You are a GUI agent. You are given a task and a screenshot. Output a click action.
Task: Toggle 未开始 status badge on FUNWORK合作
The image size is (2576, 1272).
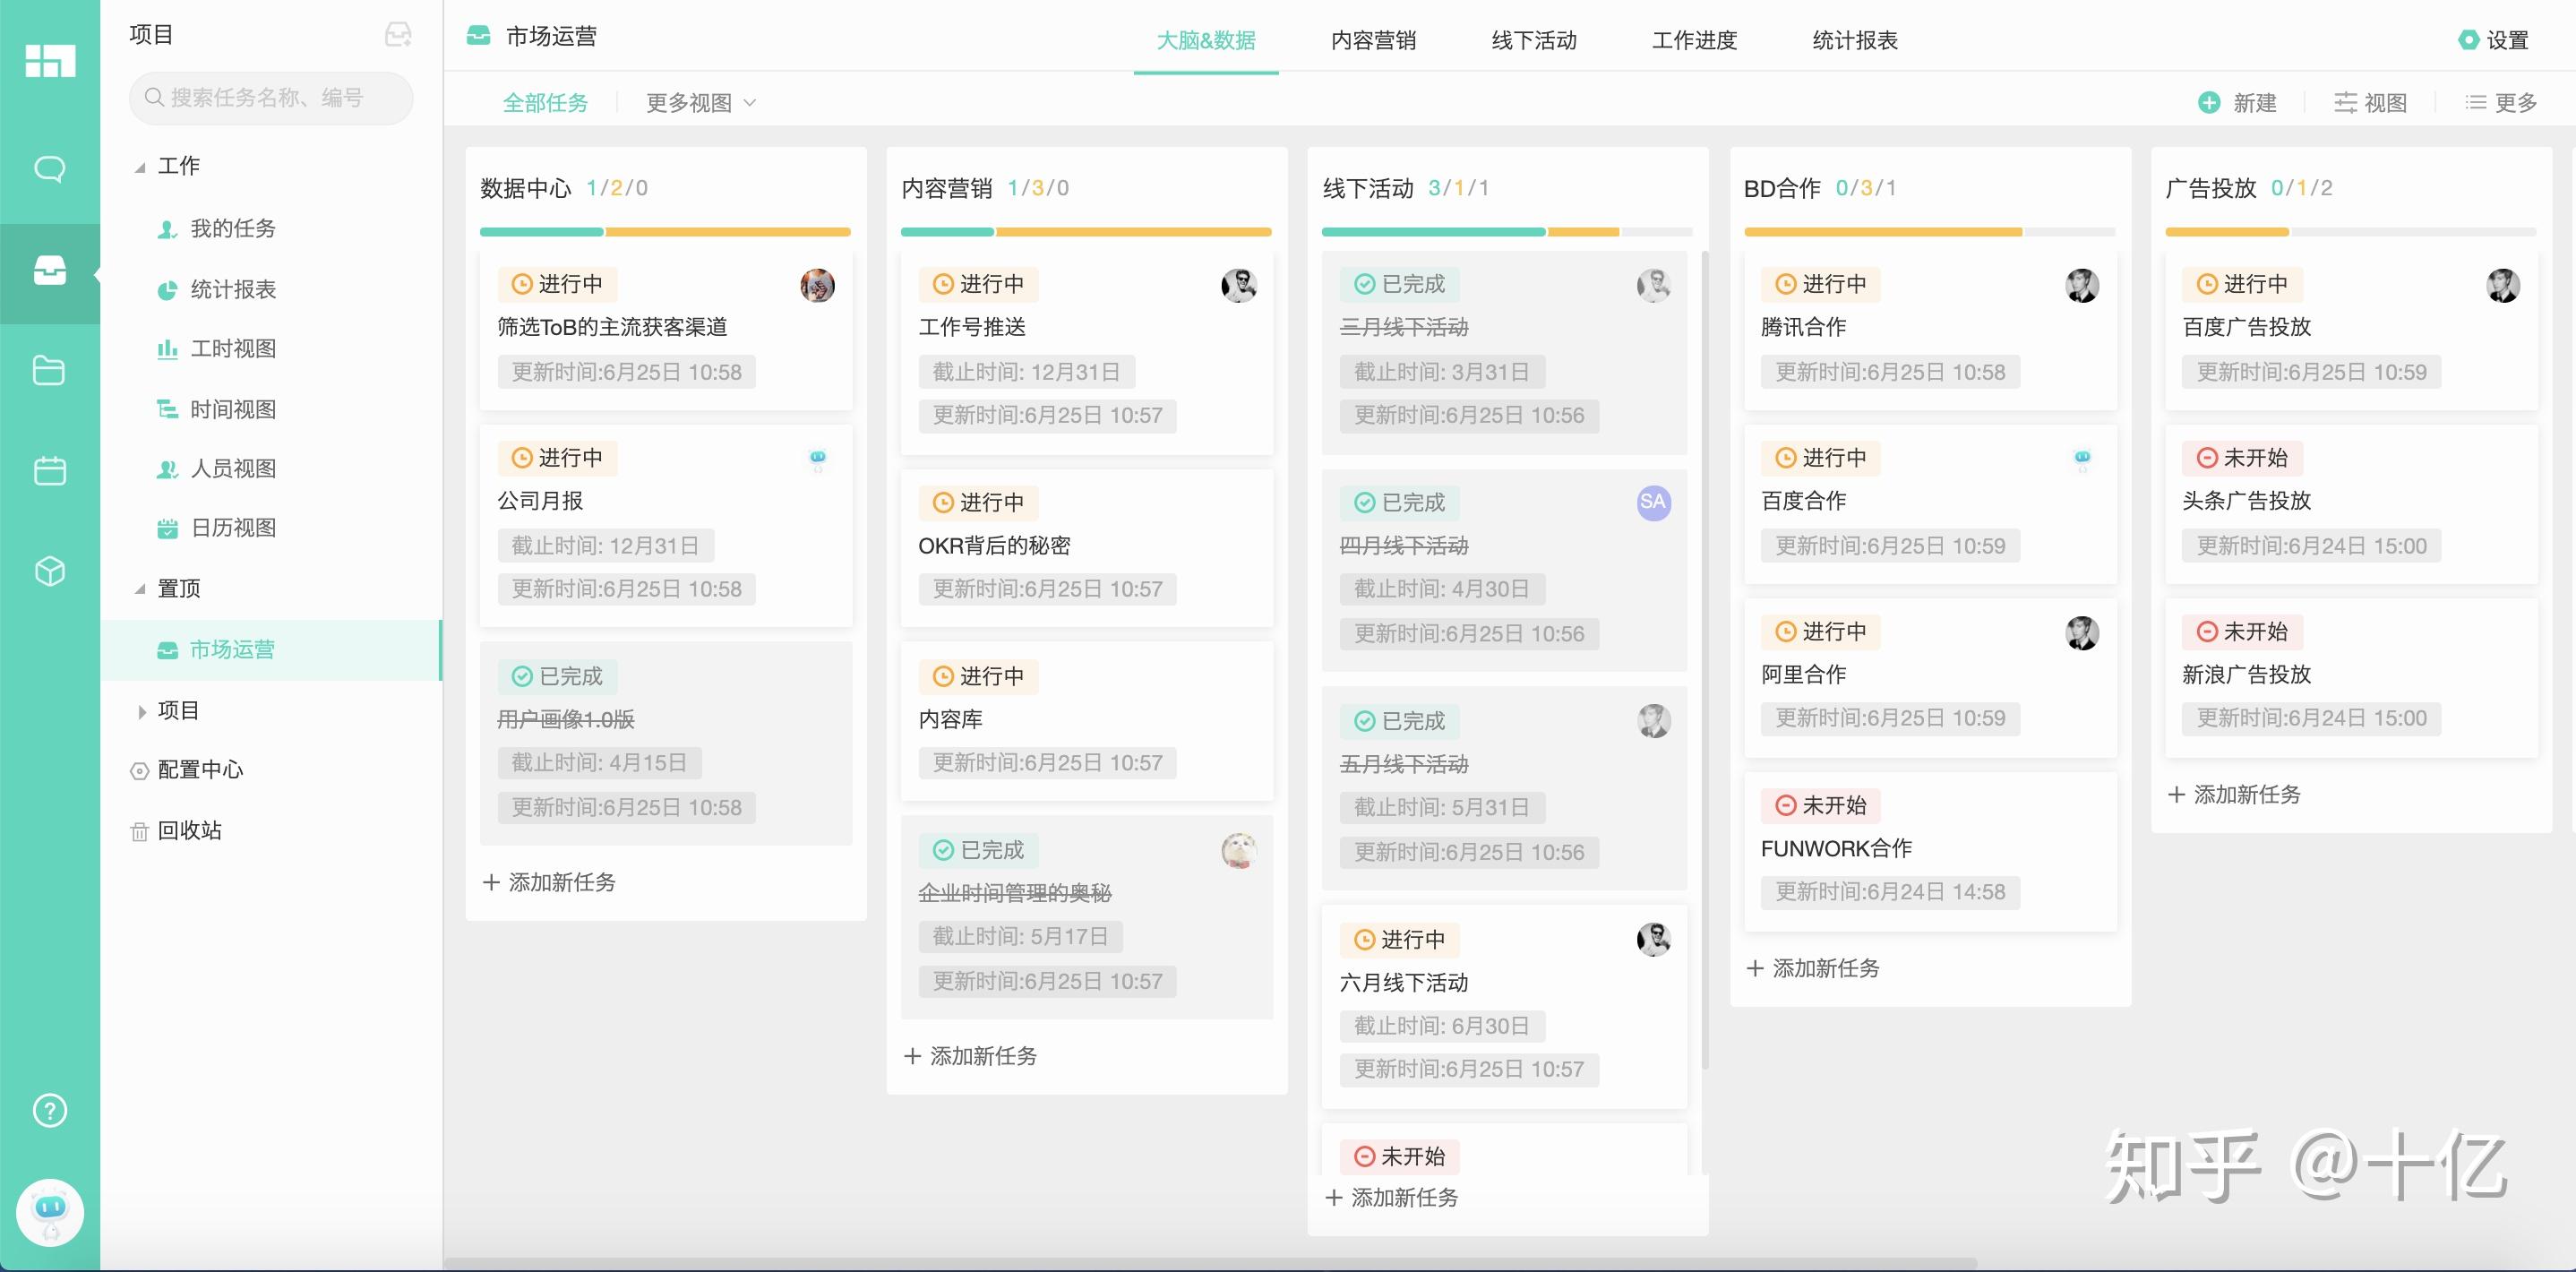coord(1819,805)
